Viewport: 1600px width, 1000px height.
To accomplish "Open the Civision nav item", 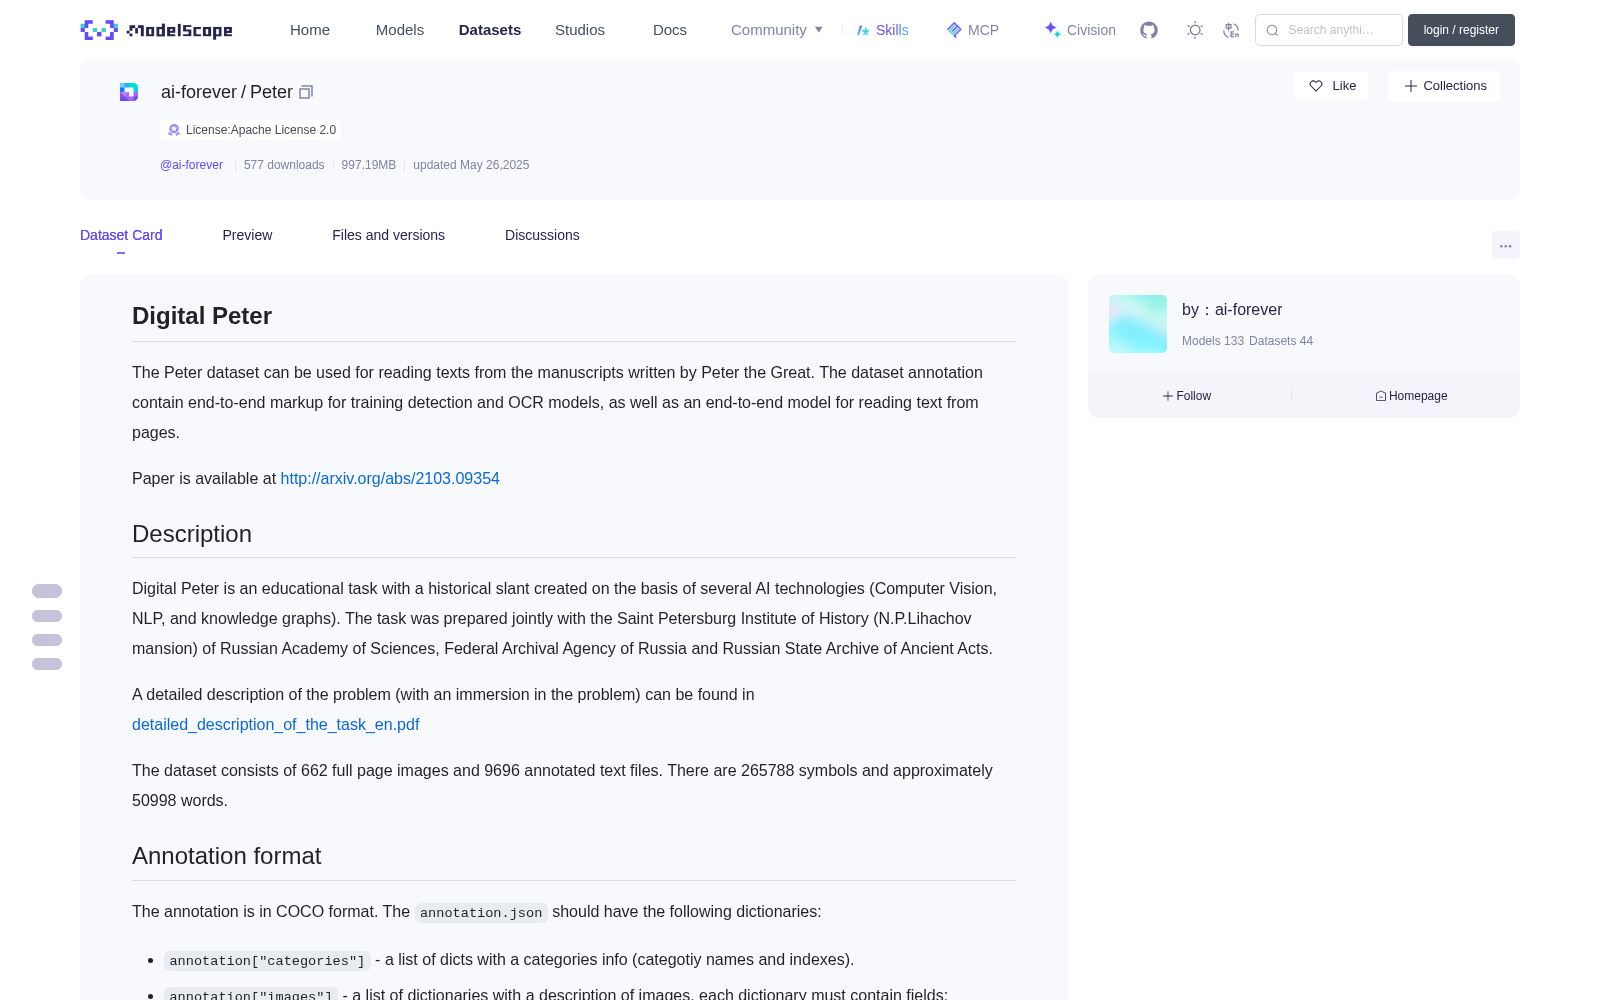I will coord(1080,30).
